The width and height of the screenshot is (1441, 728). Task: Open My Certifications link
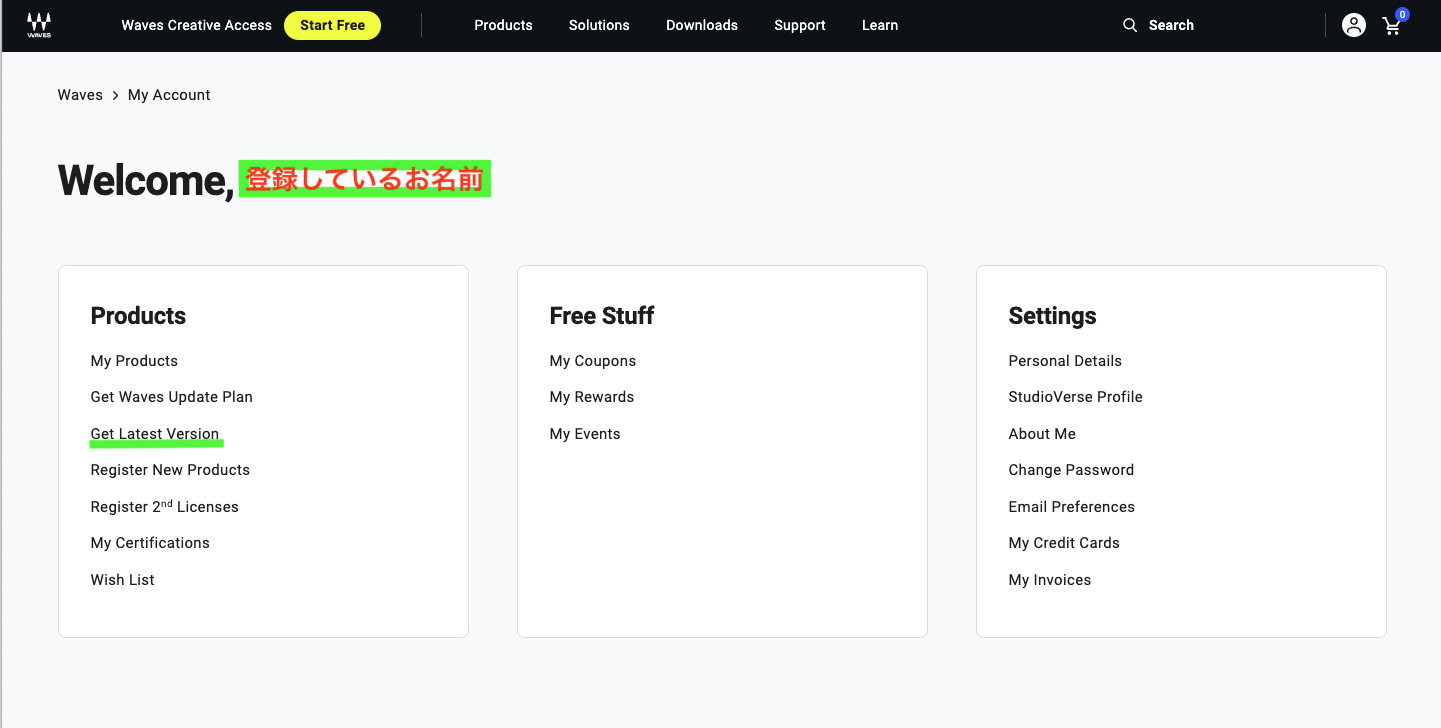150,543
